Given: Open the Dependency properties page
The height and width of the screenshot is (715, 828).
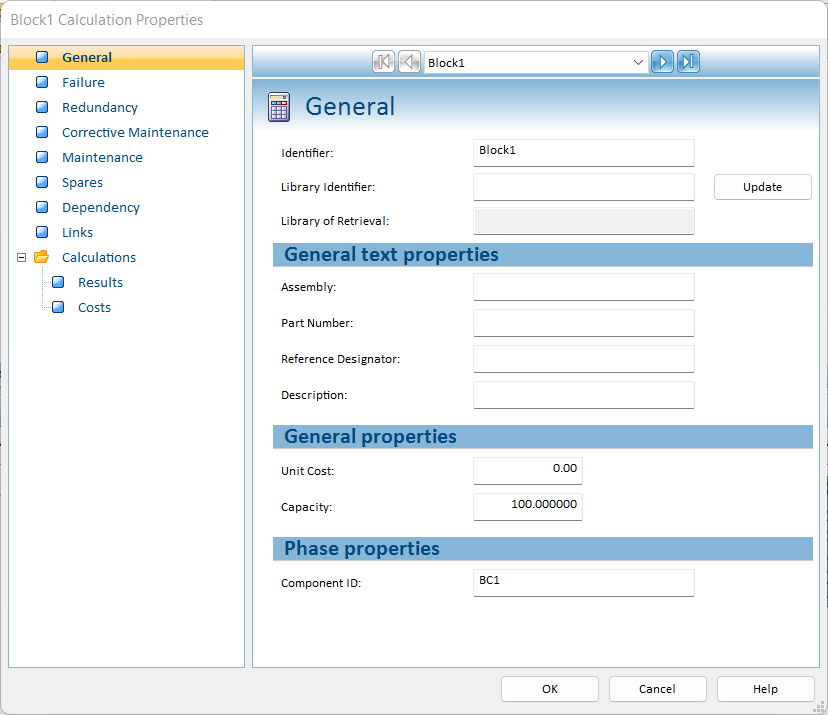Looking at the screenshot, I should (x=101, y=208).
